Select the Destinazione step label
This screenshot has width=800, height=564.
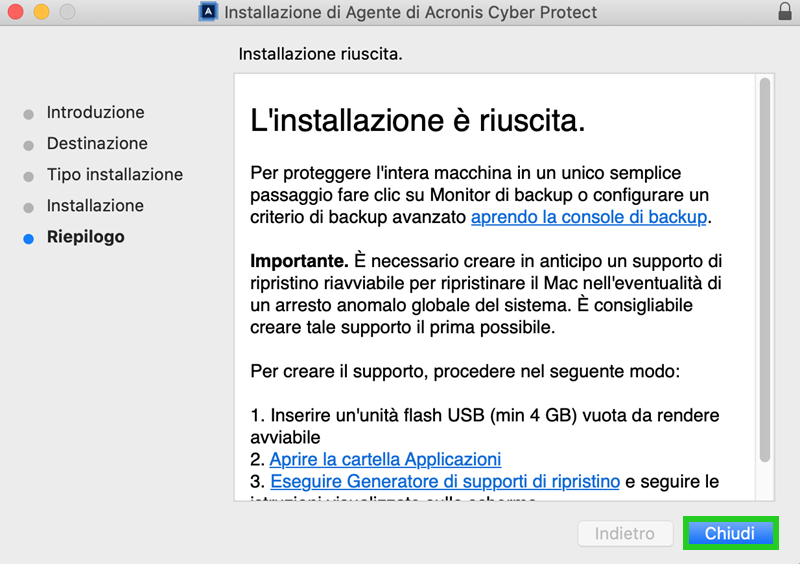pyautogui.click(x=97, y=143)
